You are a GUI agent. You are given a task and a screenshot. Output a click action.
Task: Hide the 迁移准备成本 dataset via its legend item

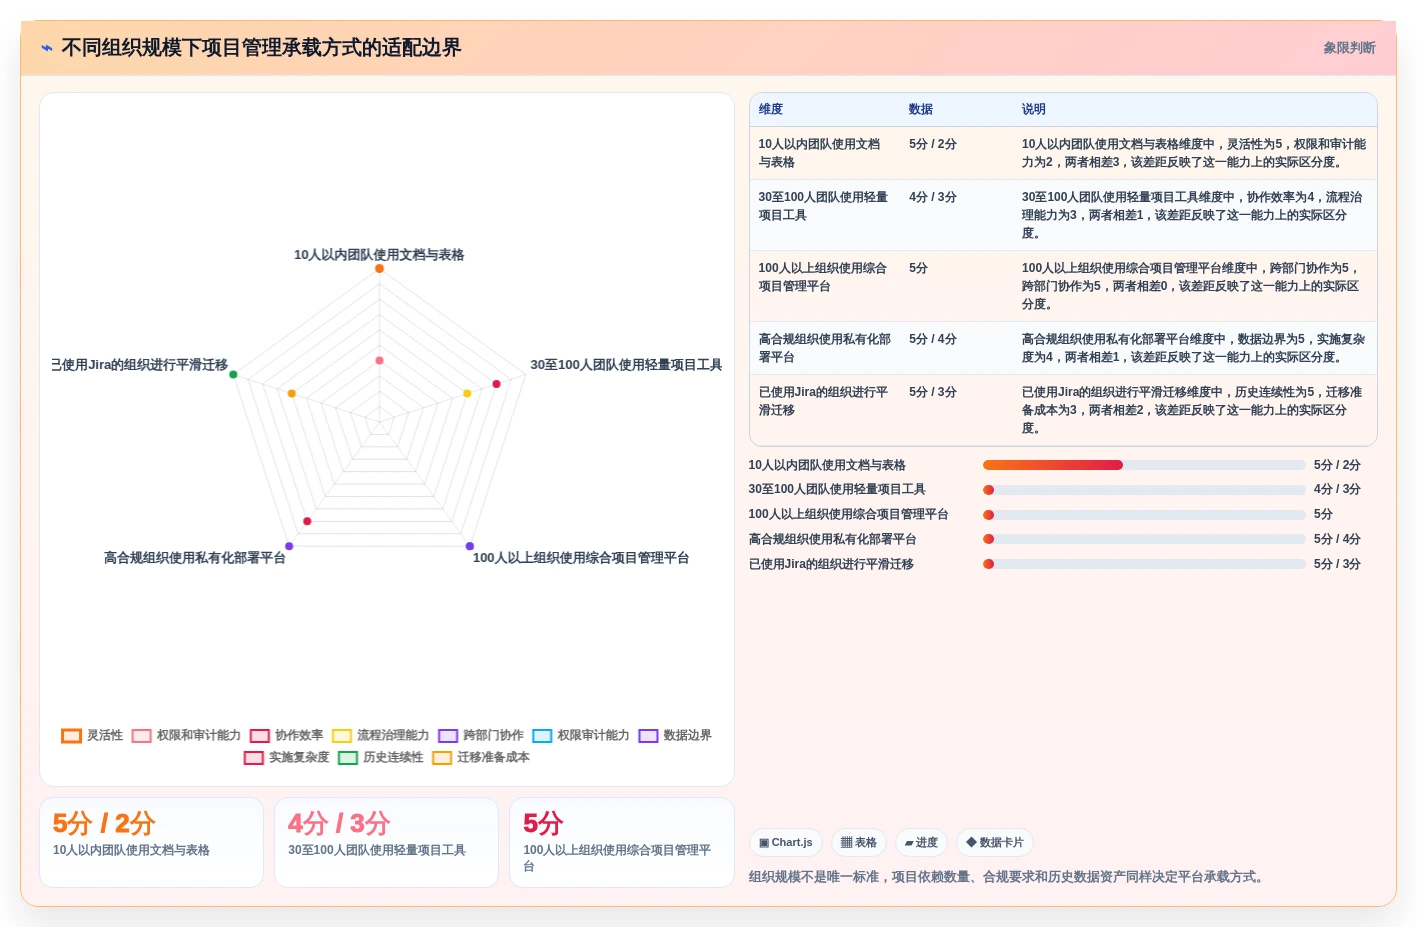[481, 758]
